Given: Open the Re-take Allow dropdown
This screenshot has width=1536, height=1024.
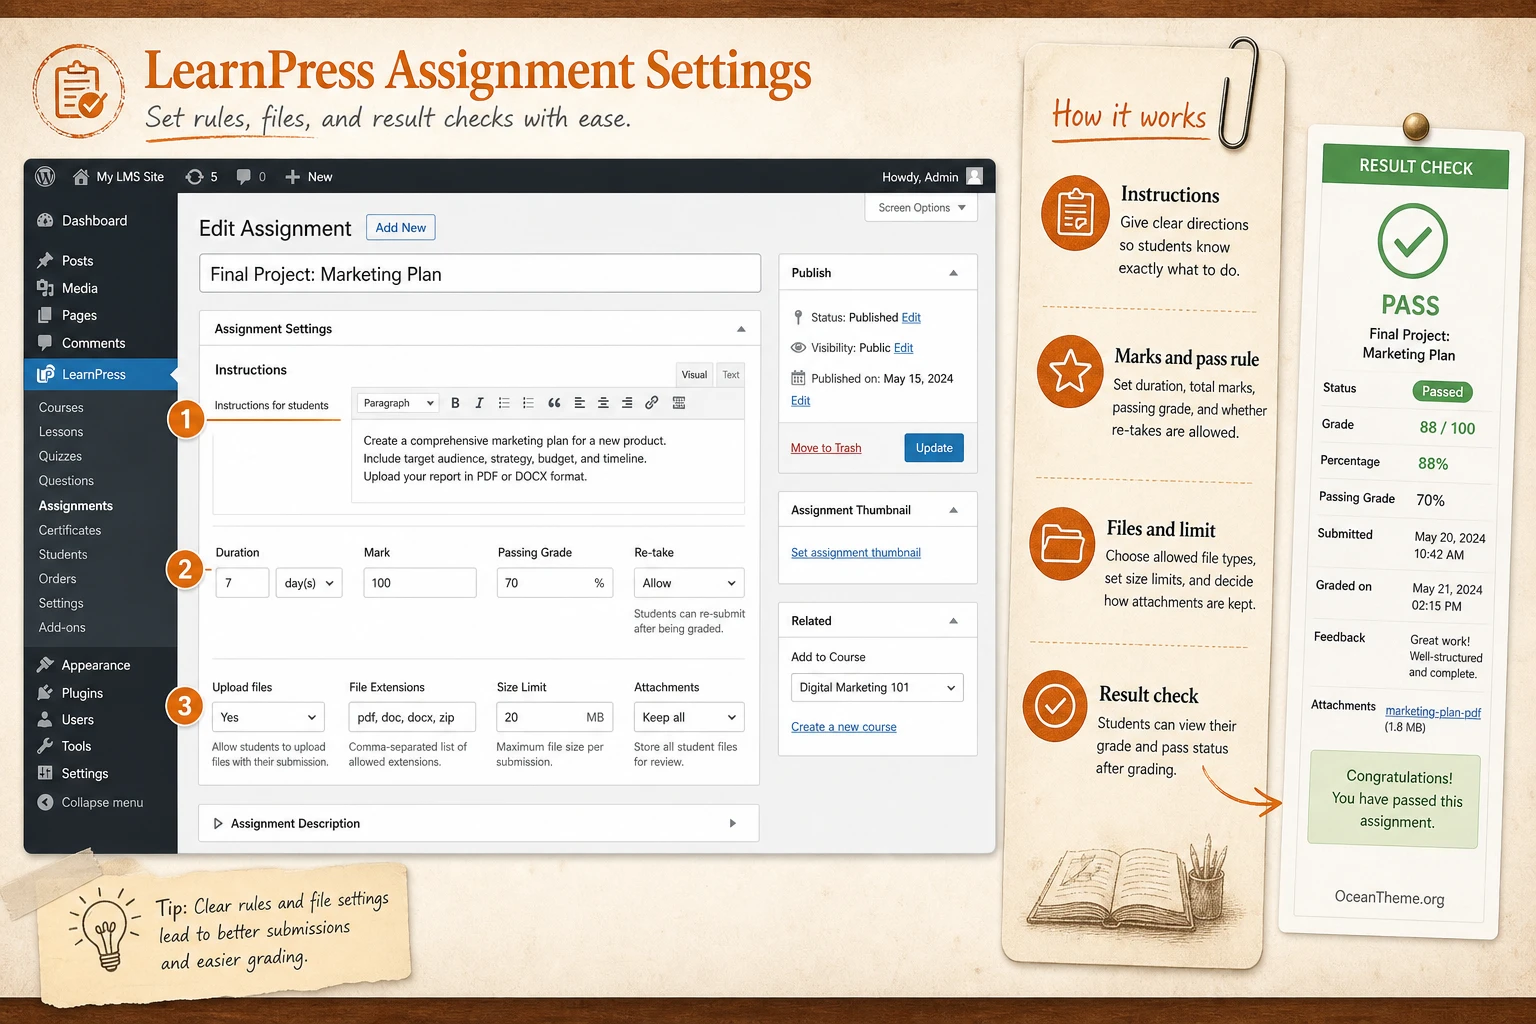Looking at the screenshot, I should (x=689, y=583).
